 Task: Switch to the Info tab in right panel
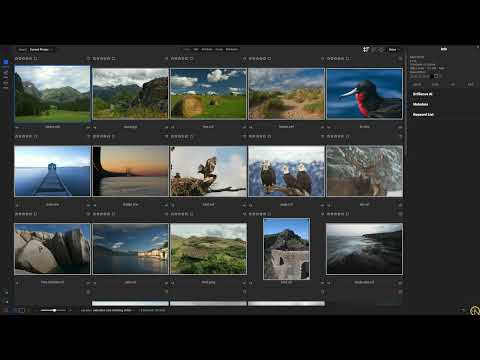pyautogui.click(x=444, y=49)
